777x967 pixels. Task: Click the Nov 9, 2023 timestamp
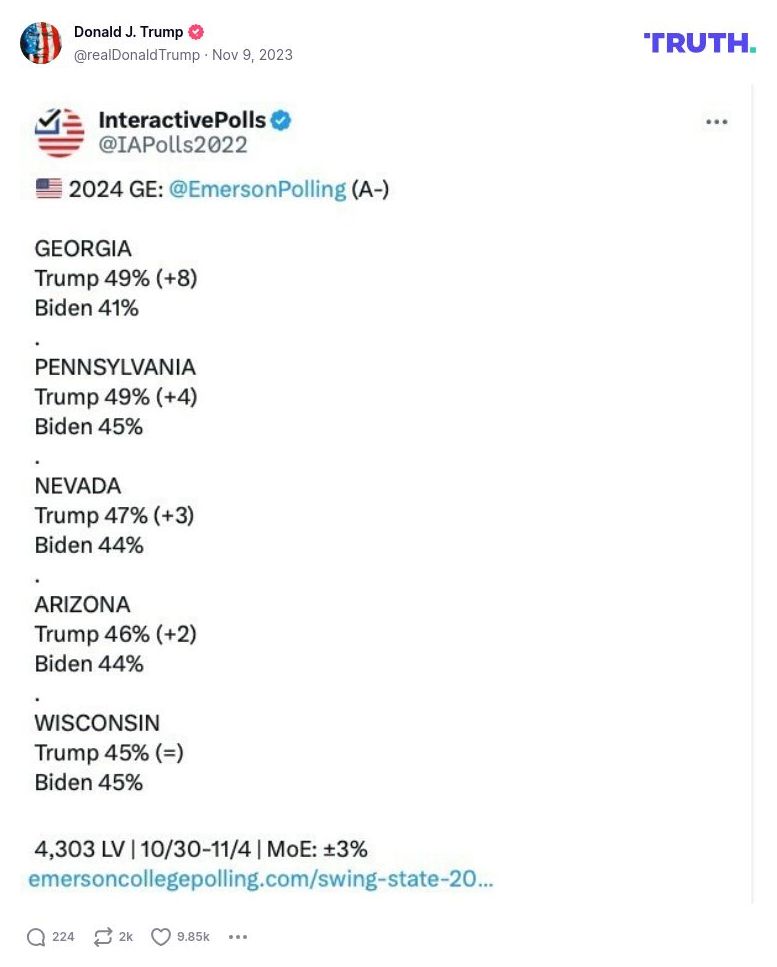click(252, 55)
